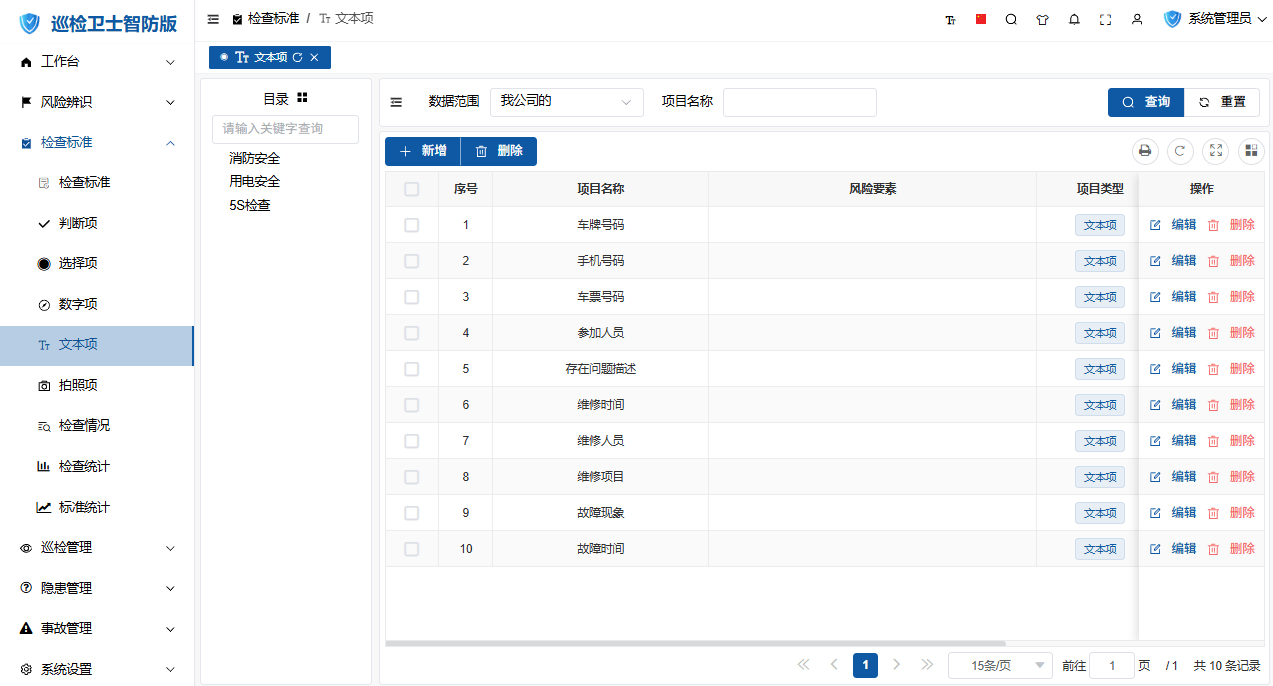Expand the 隐患管理 sidebar menu
Image resolution: width=1273 pixels, height=686 pixels.
97,588
